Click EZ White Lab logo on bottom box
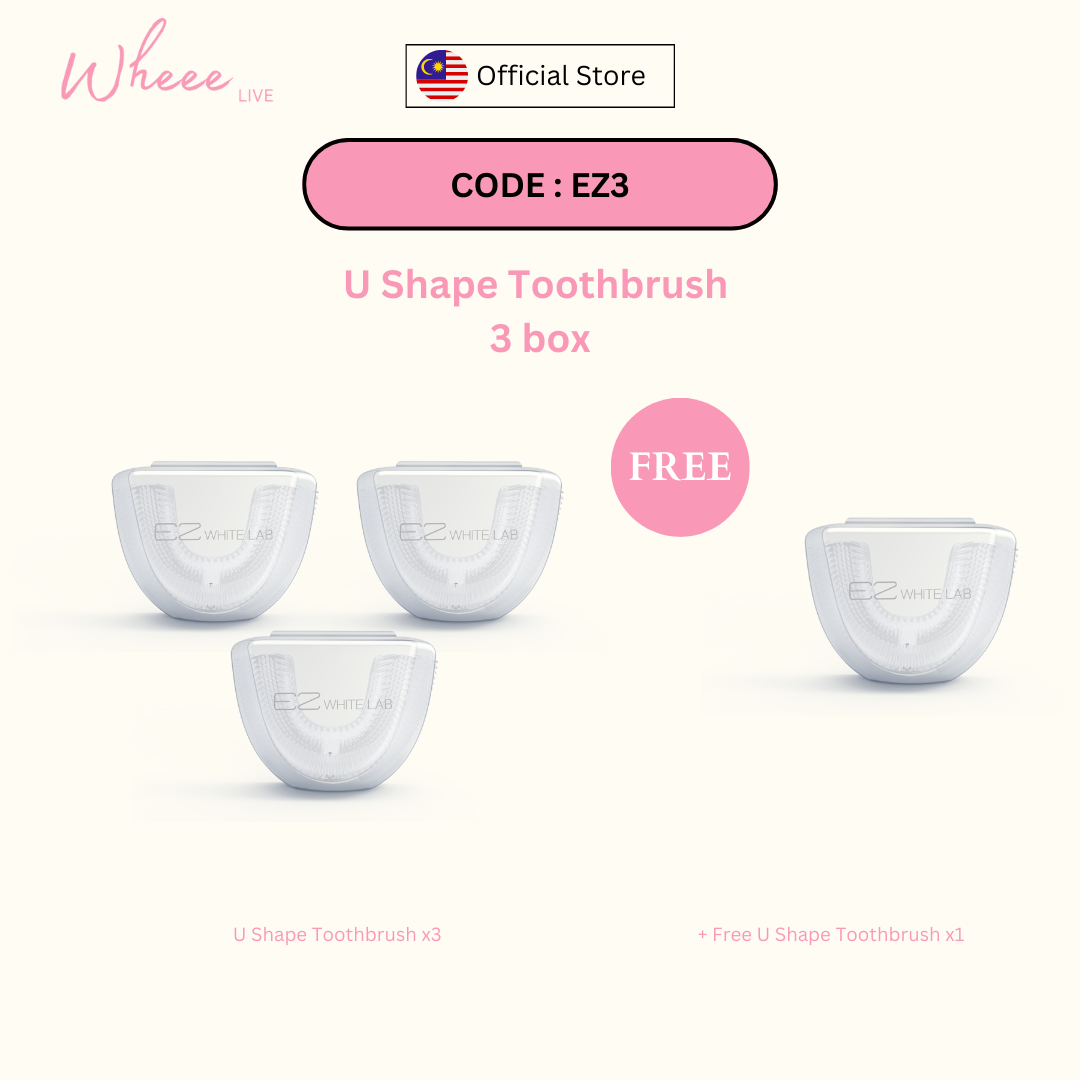This screenshot has height=1080, width=1080. 333,703
